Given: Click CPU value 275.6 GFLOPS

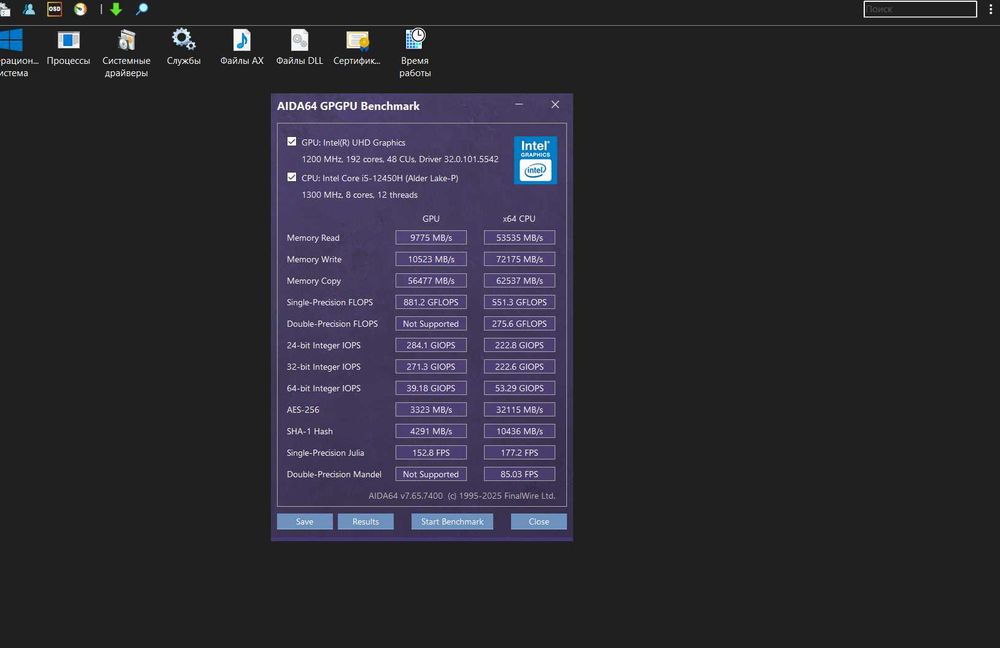Looking at the screenshot, I should (x=519, y=323).
